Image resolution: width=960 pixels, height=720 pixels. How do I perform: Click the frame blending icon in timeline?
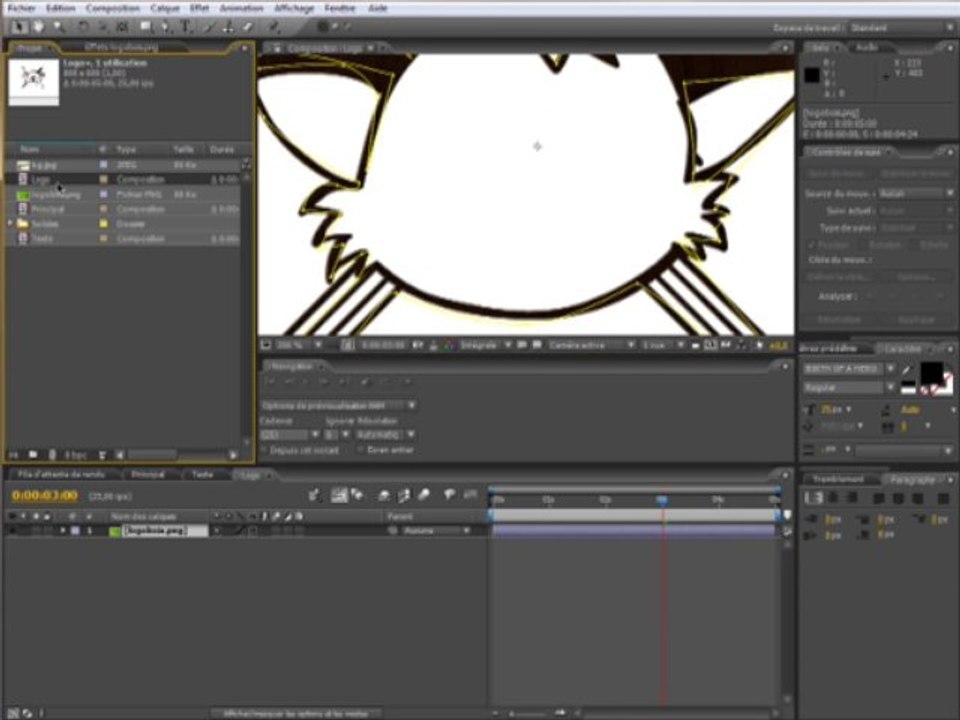(x=403, y=495)
